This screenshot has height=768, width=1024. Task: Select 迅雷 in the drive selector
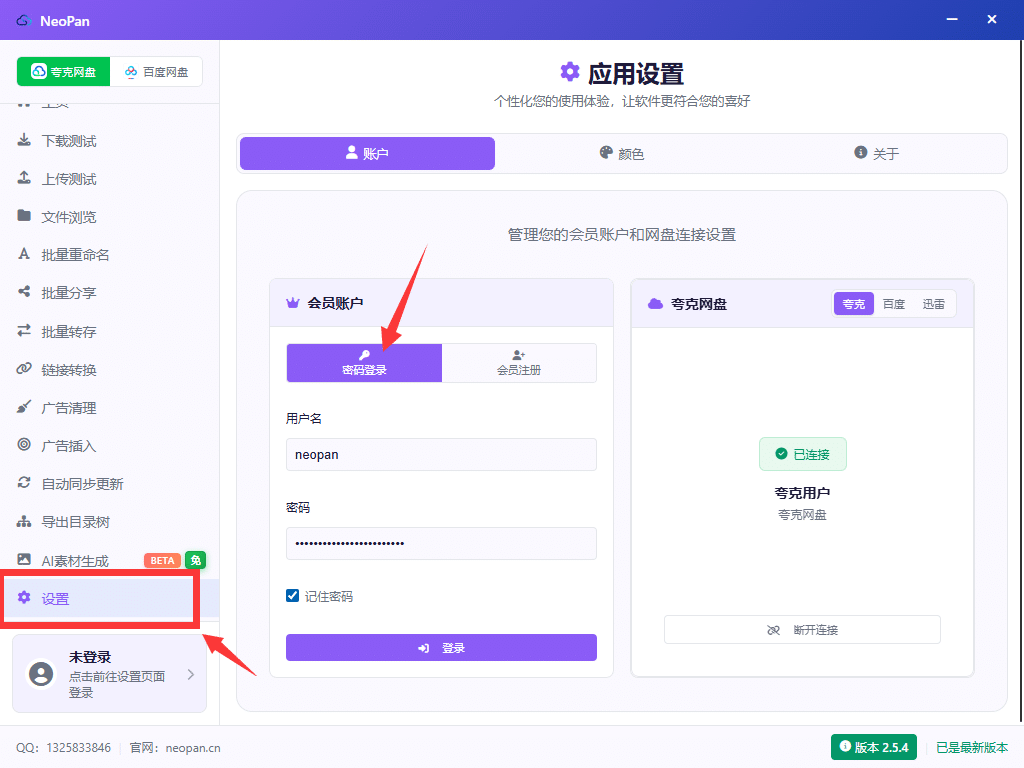coord(933,304)
